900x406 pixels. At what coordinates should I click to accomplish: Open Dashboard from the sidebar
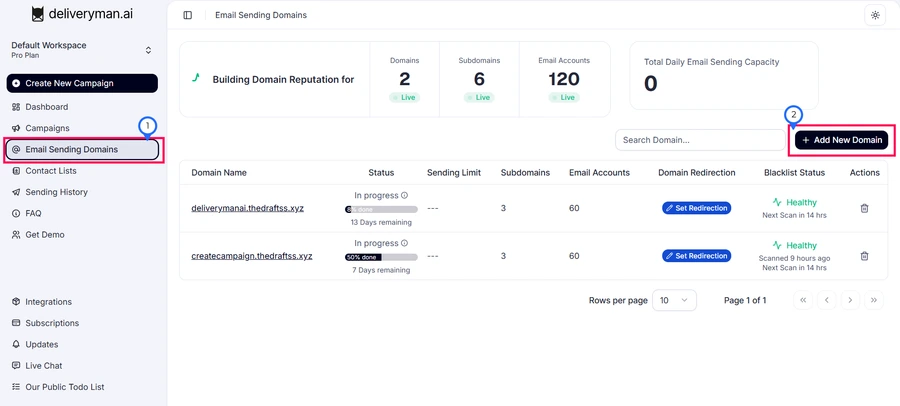46,107
